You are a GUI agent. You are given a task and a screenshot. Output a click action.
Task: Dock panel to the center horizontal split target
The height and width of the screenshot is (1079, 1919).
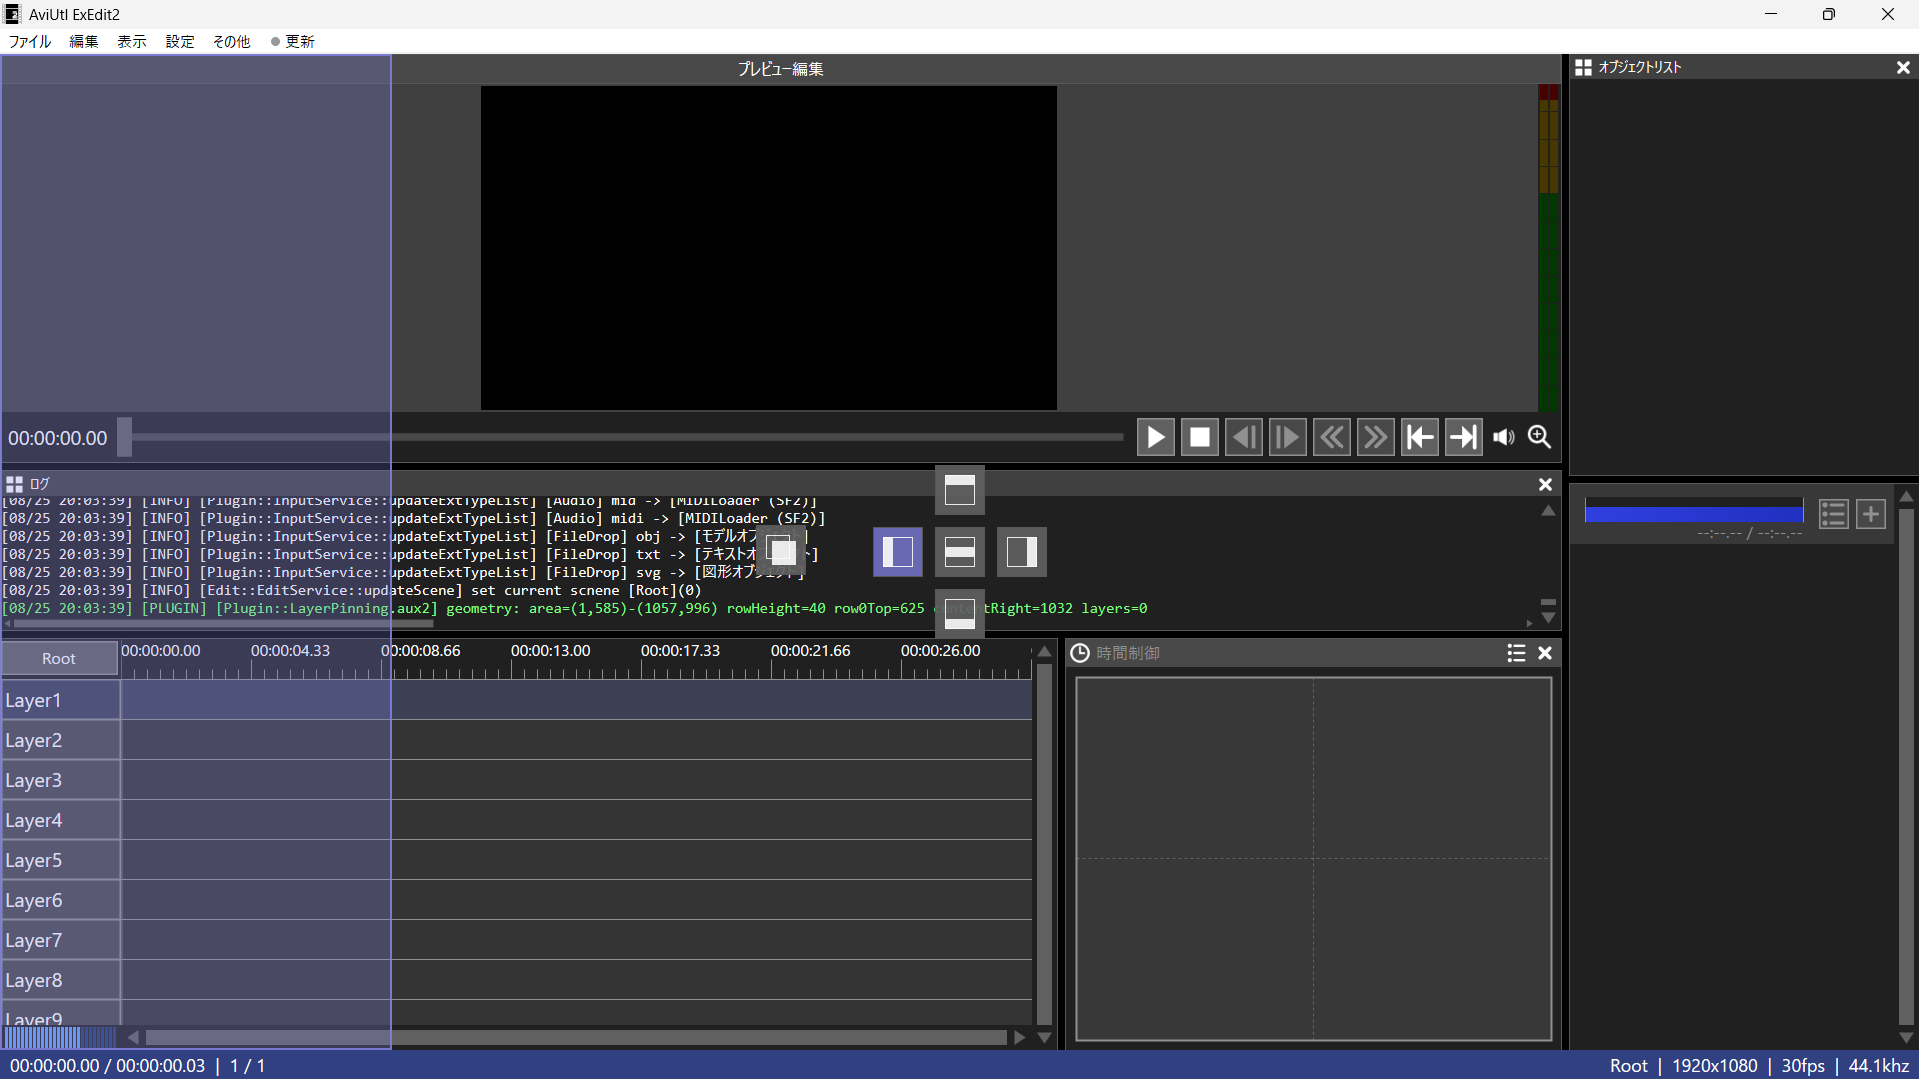[960, 552]
